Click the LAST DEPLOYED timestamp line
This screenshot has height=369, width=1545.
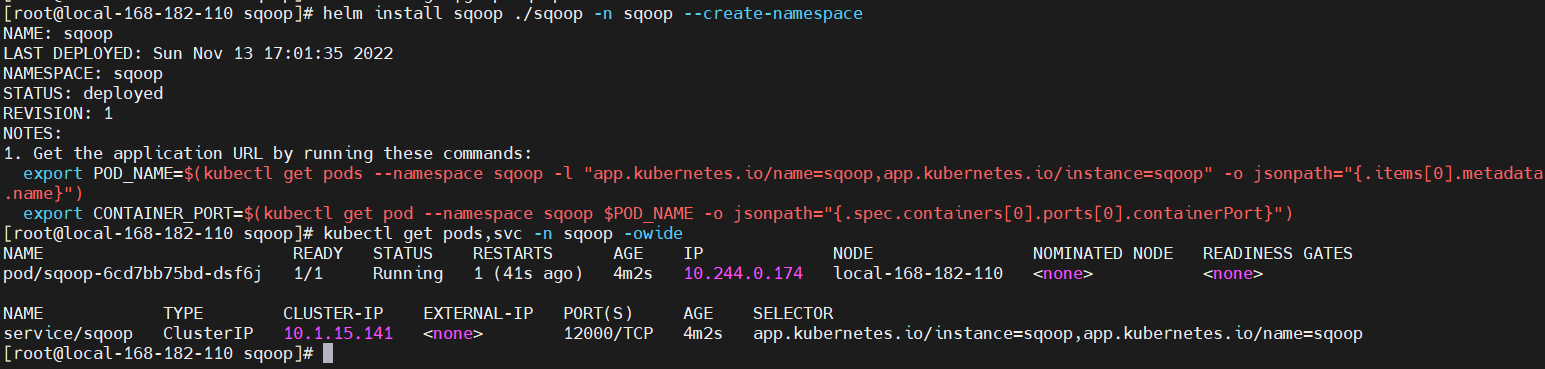click(x=198, y=53)
